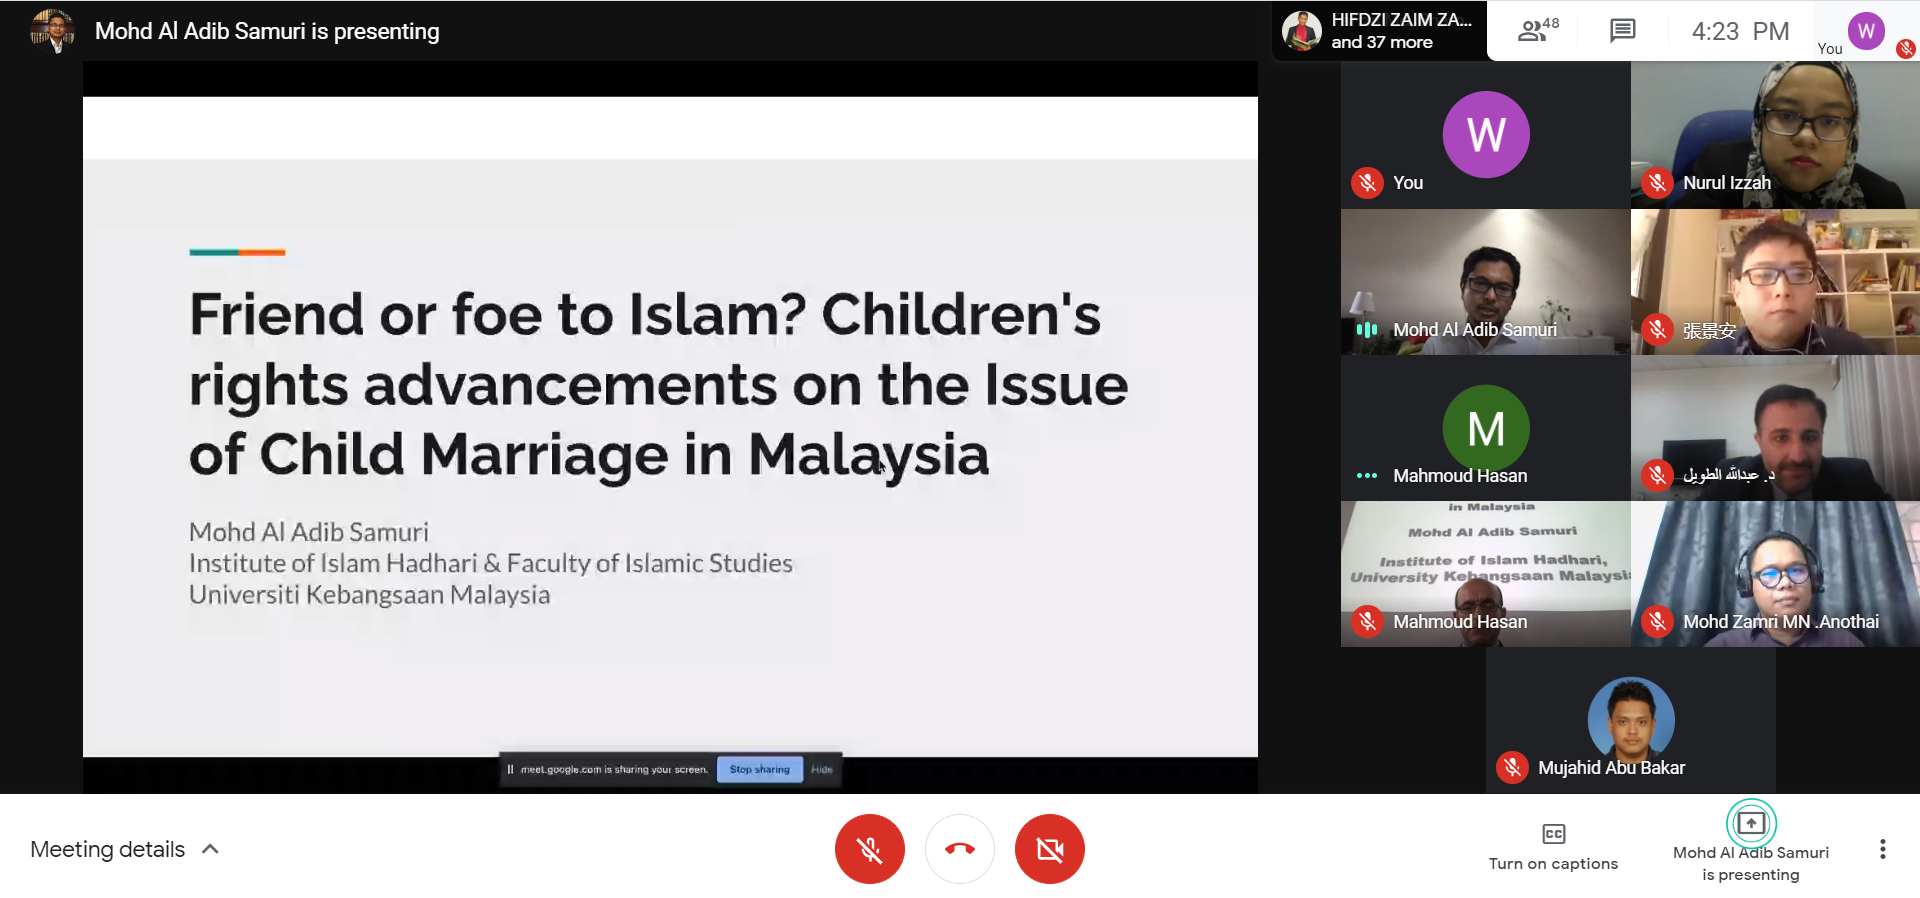The height and width of the screenshot is (898, 1920).
Task: Click the presenting screen icon
Action: click(x=1750, y=823)
